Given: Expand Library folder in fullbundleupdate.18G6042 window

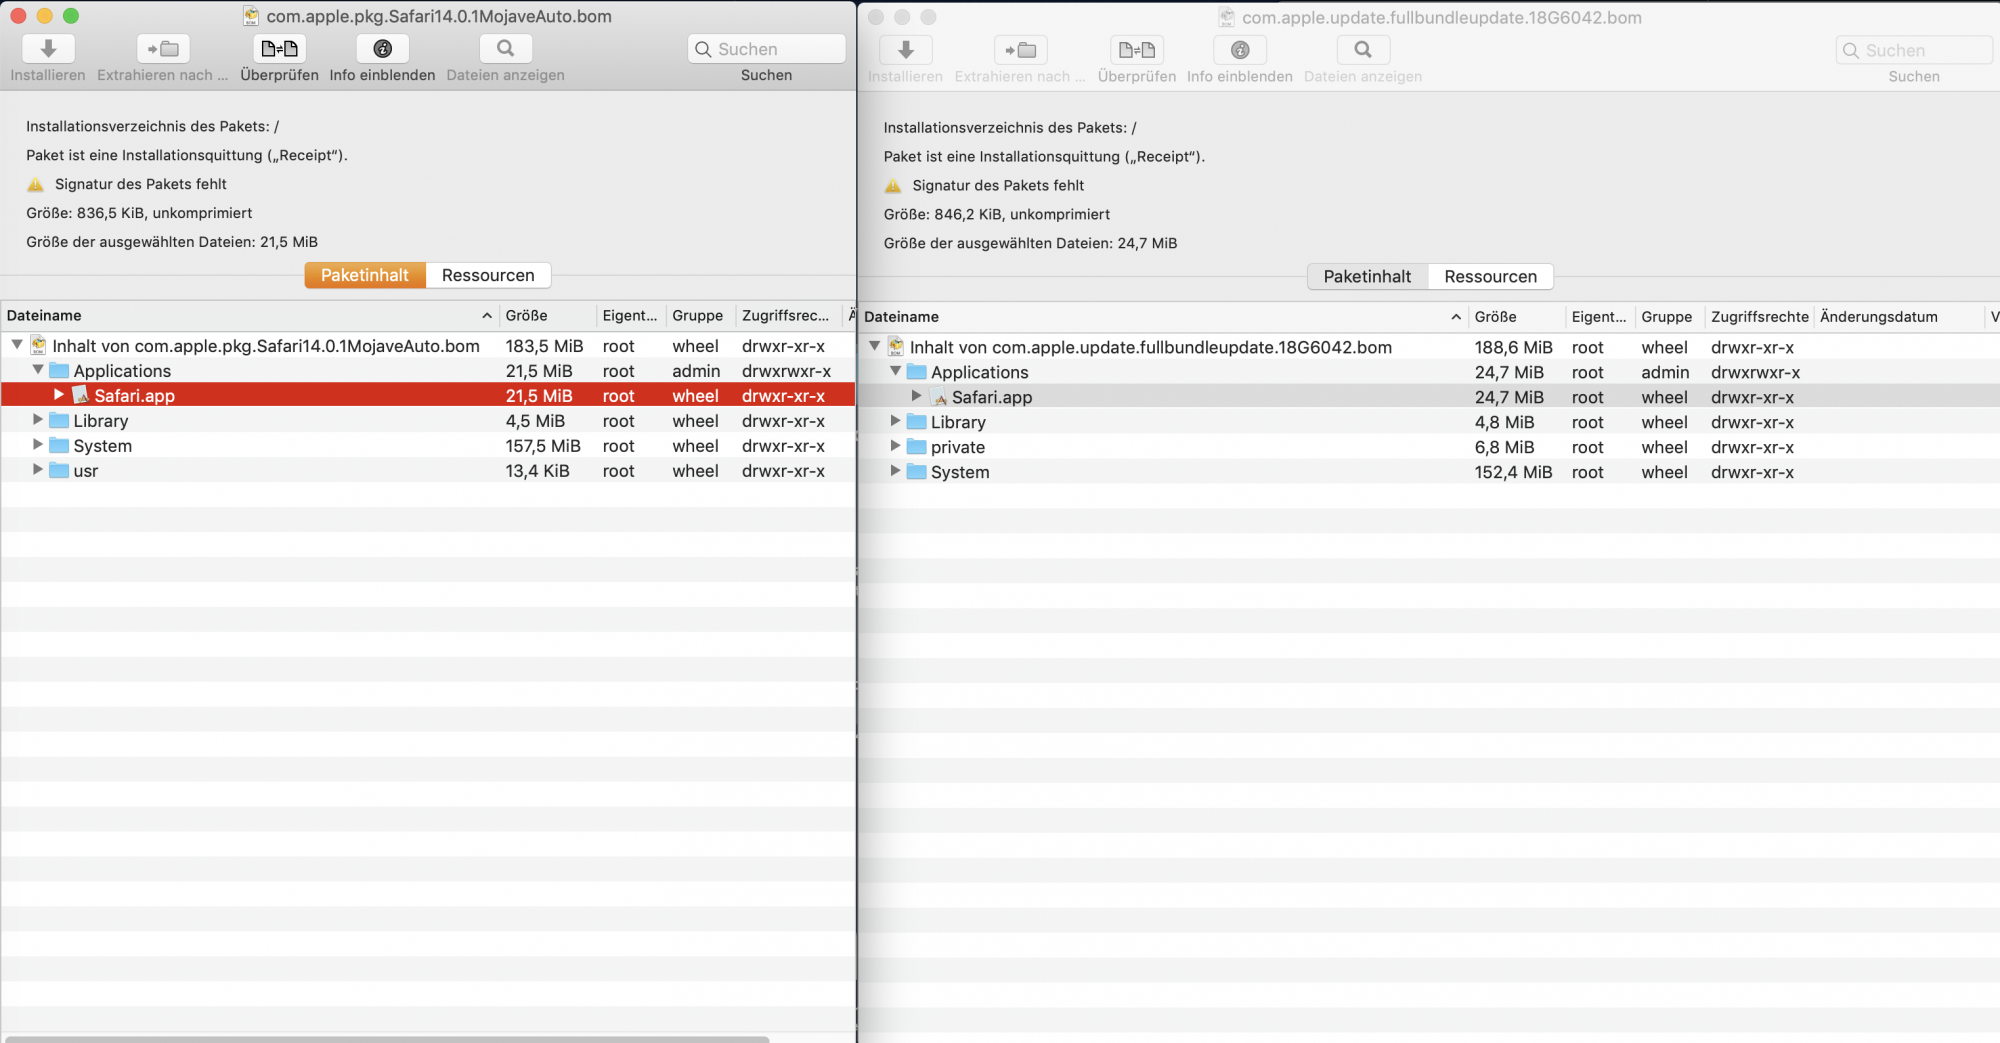Looking at the screenshot, I should pyautogui.click(x=896, y=421).
